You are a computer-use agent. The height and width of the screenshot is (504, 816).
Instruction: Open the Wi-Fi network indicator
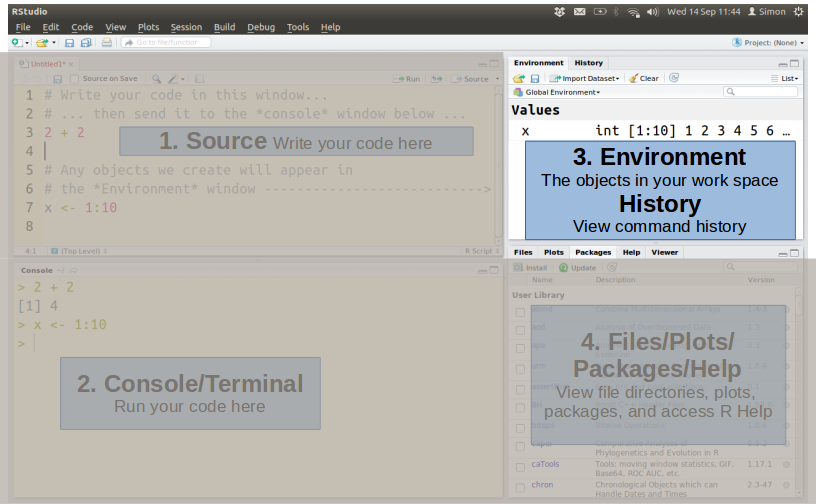pos(633,12)
